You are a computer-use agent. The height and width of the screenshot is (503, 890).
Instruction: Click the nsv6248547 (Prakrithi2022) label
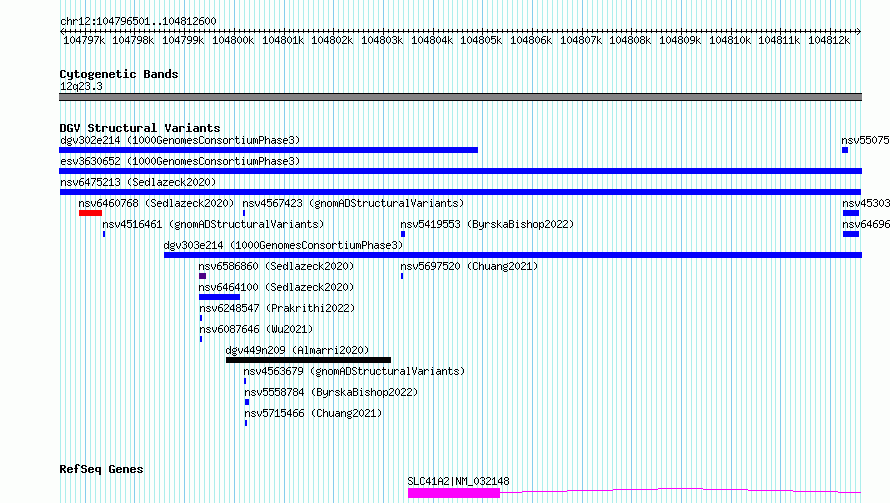pos(277,308)
